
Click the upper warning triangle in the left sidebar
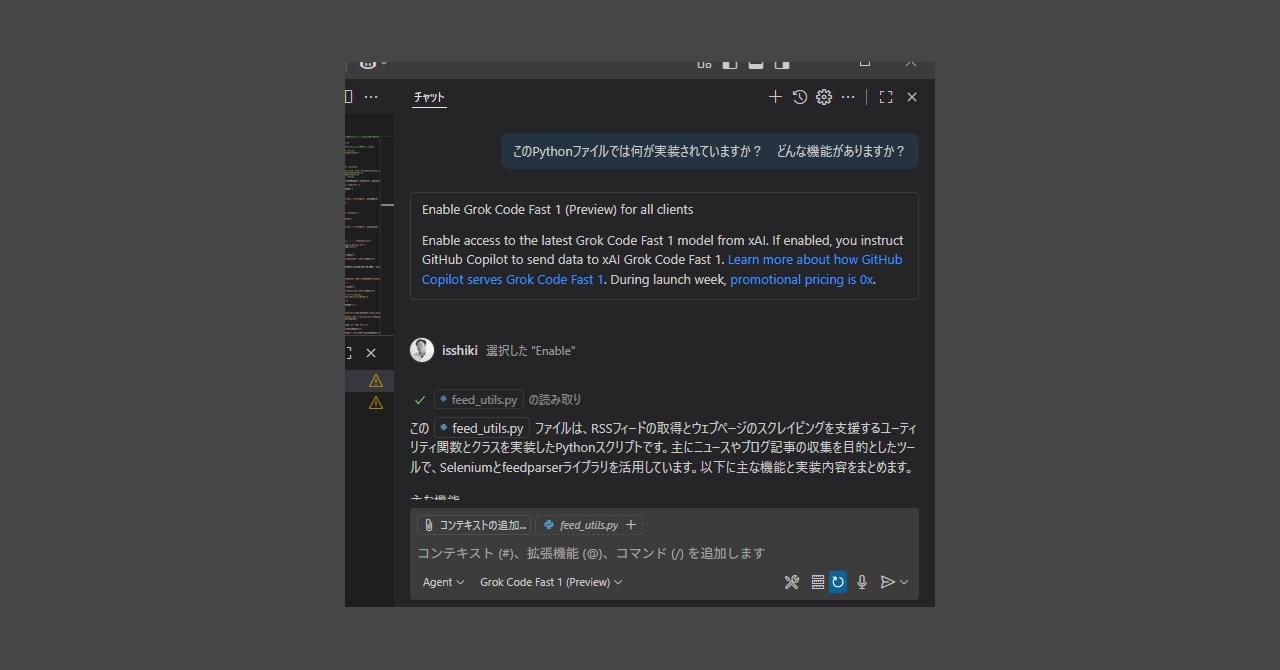click(x=375, y=380)
